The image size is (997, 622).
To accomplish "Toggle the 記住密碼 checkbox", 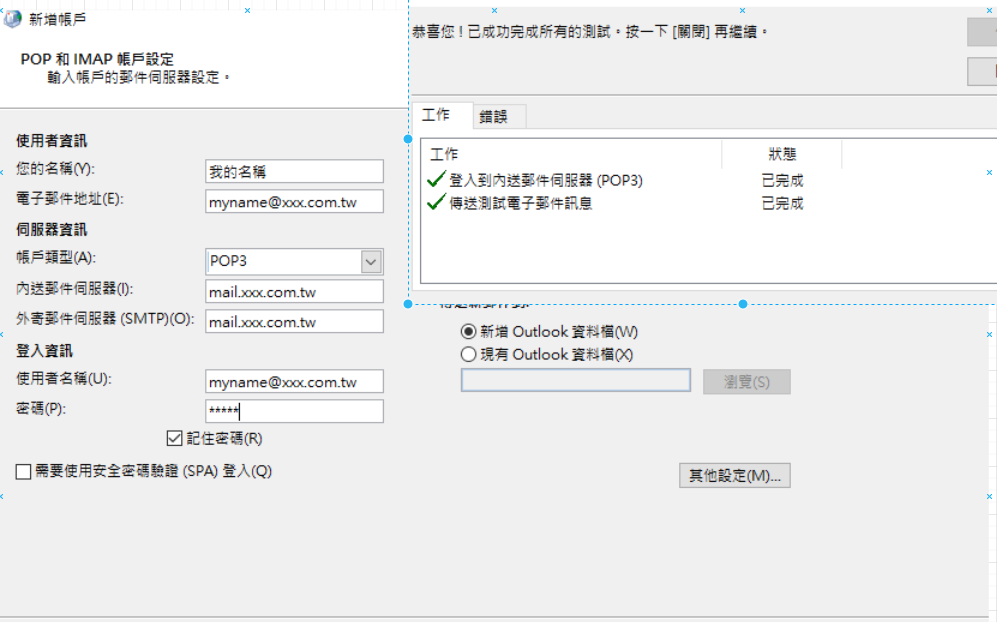I will click(x=176, y=438).
